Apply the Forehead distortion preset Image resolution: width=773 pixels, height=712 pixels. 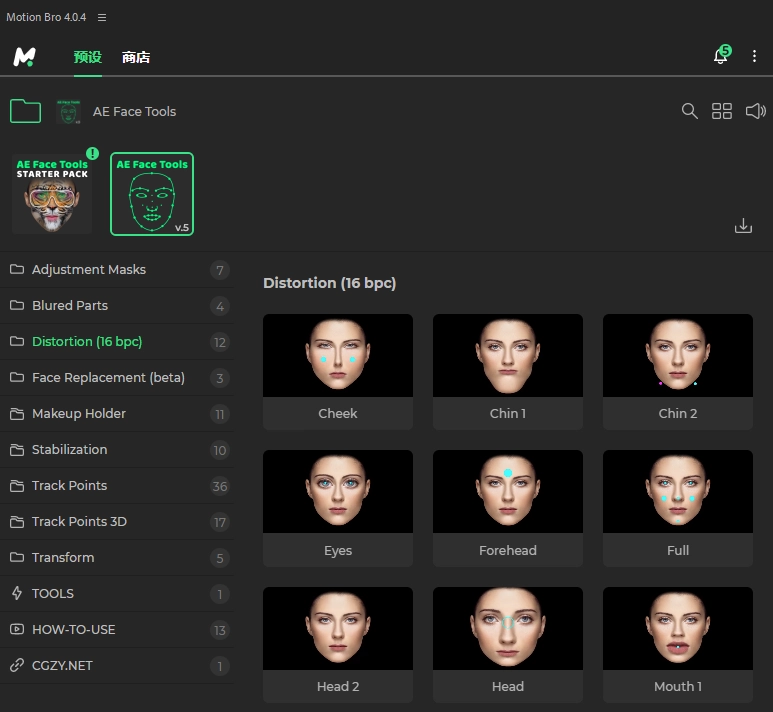(508, 508)
